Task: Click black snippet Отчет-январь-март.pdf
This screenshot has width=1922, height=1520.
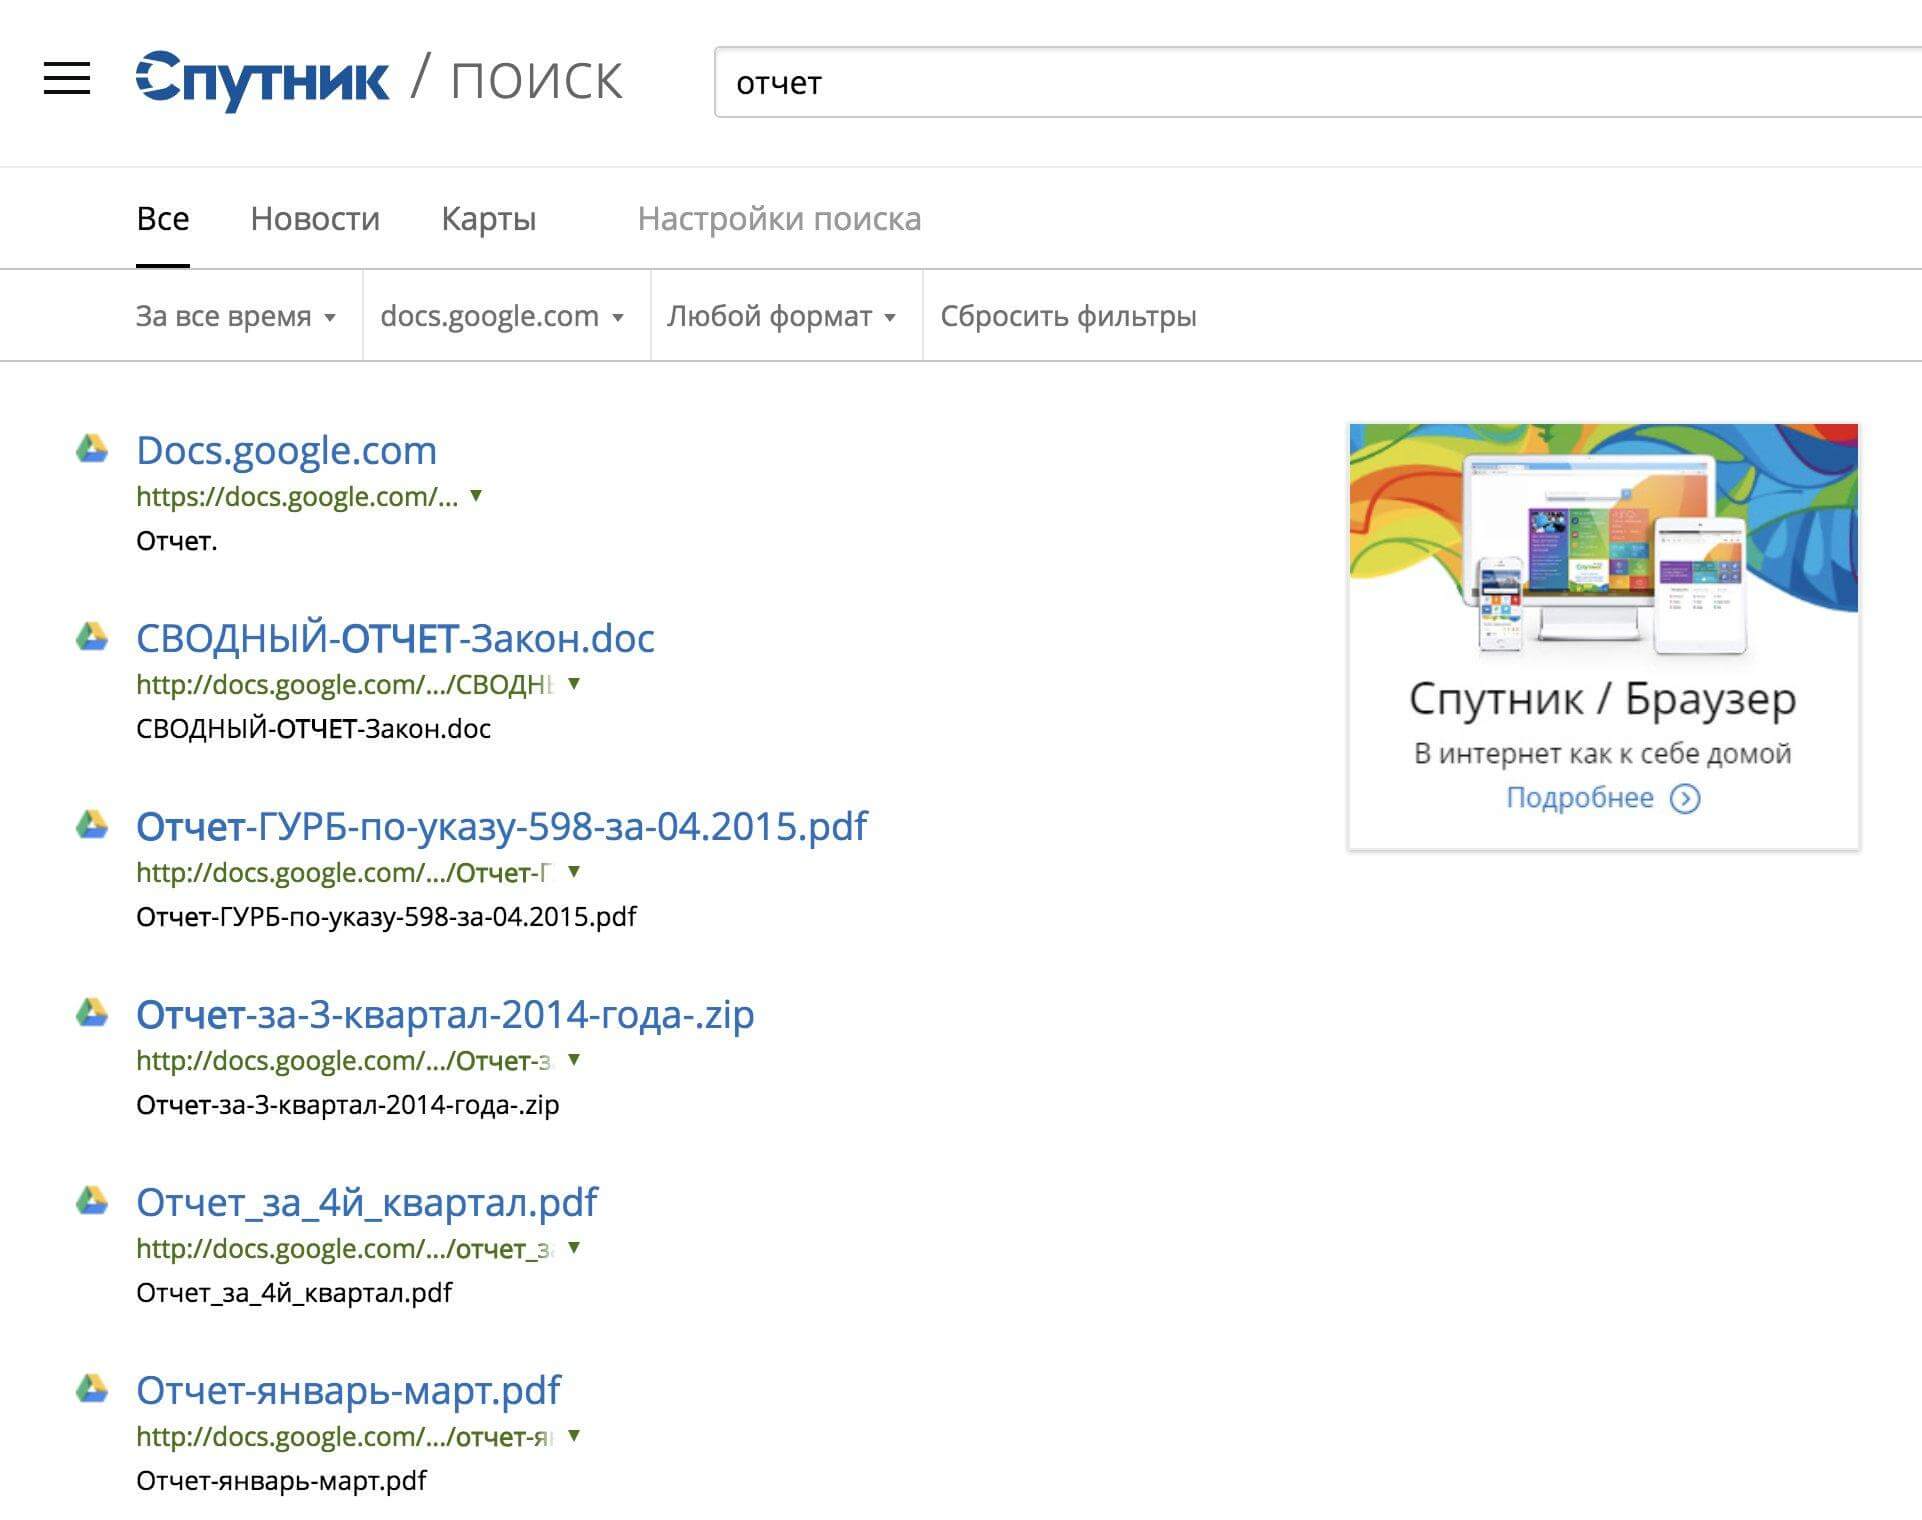Action: [281, 1481]
